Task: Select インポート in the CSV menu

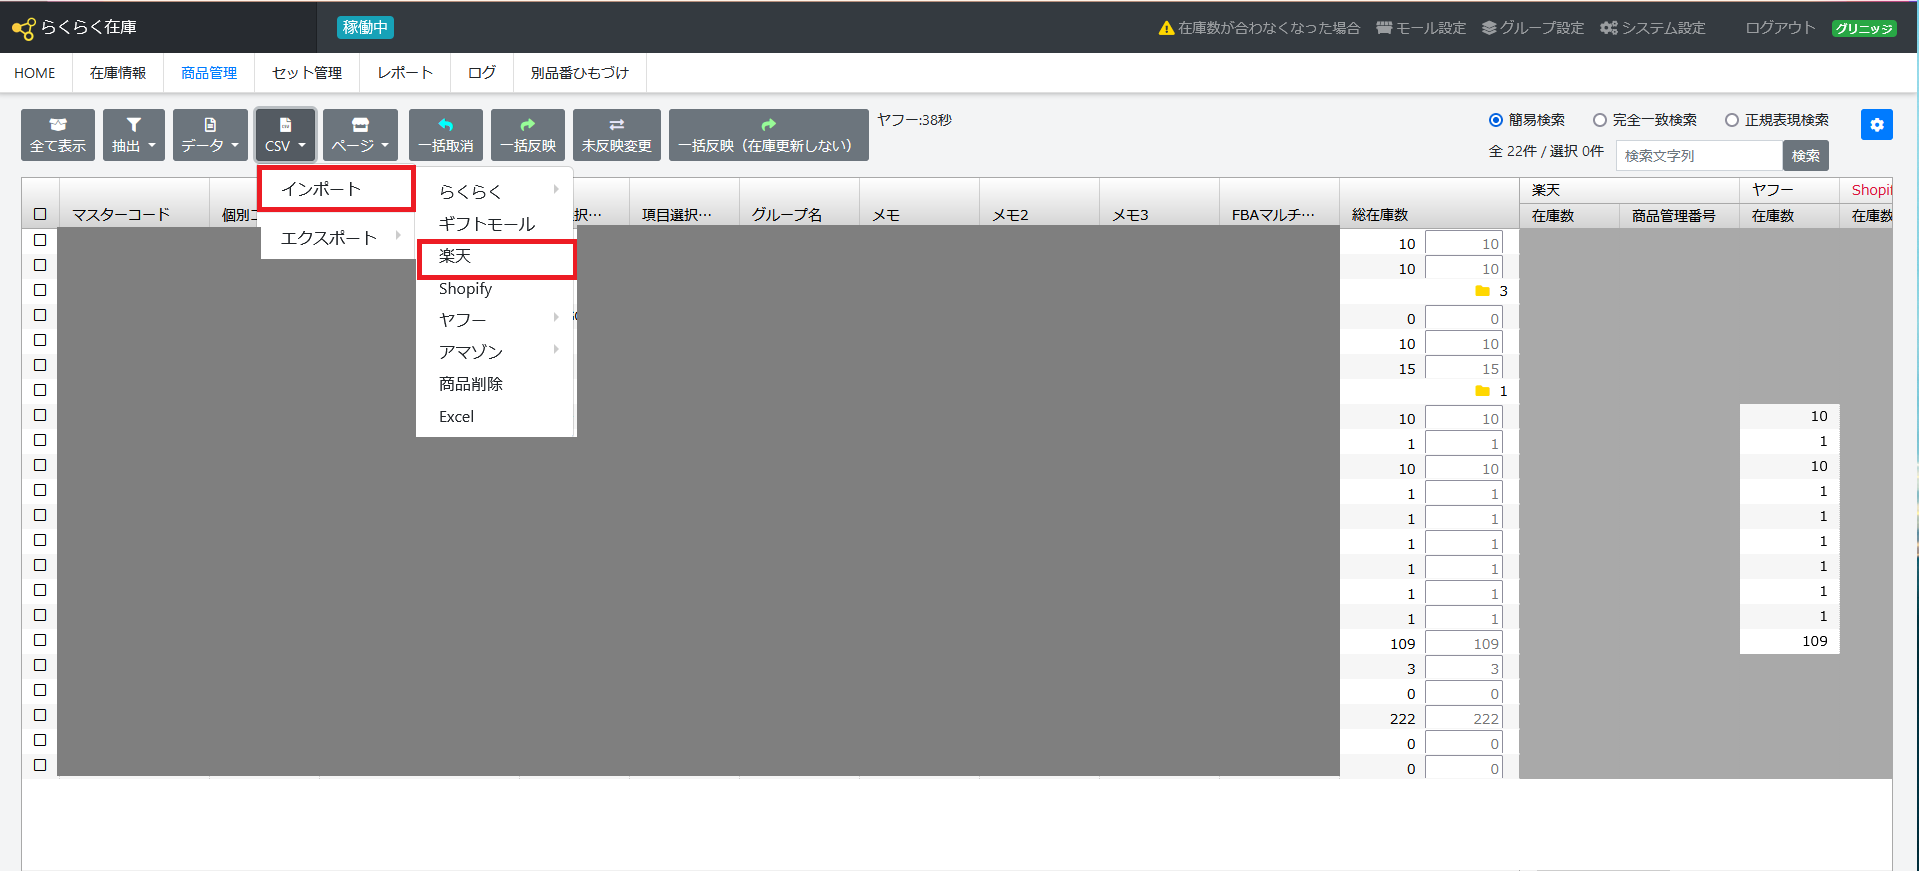Action: tap(337, 189)
